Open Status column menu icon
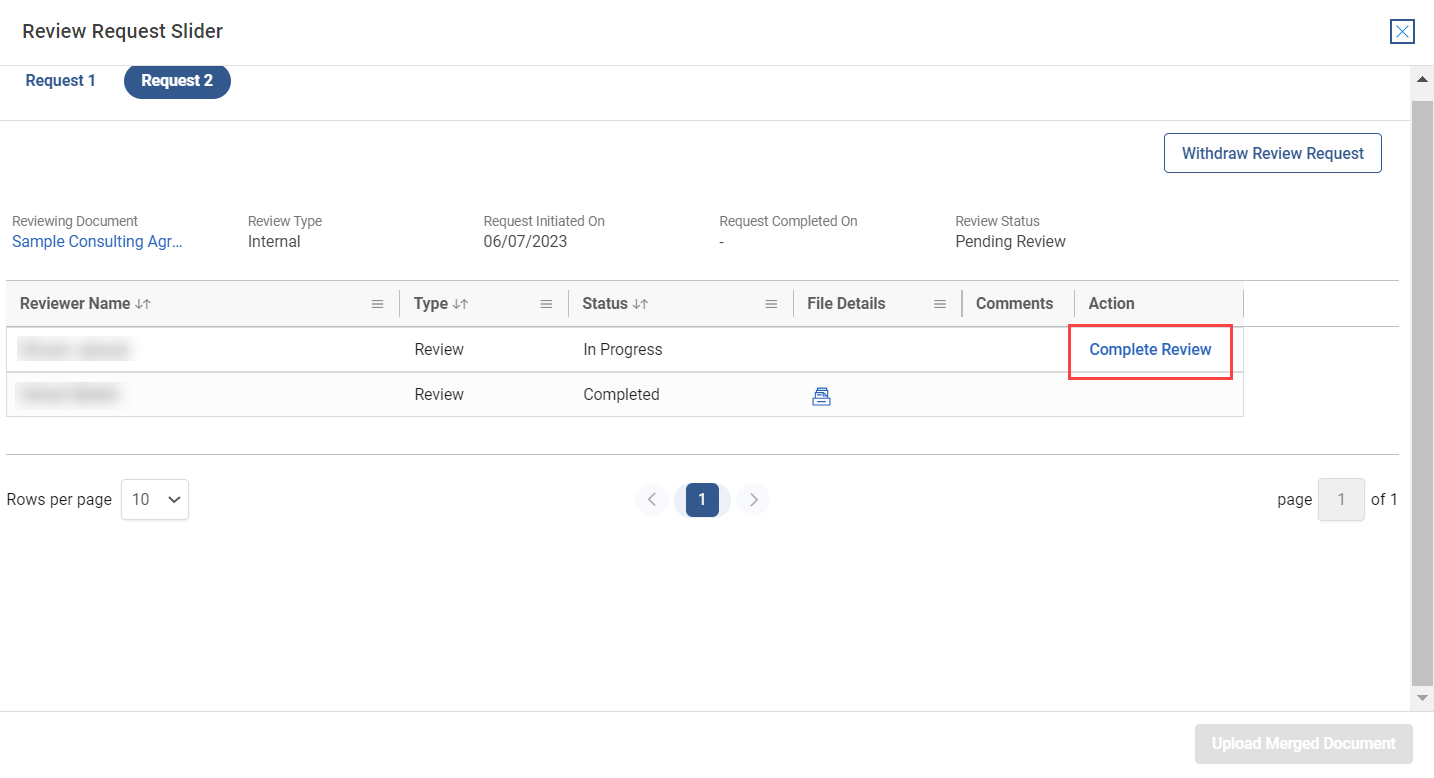Screen dimensions: 1434x778 771,304
